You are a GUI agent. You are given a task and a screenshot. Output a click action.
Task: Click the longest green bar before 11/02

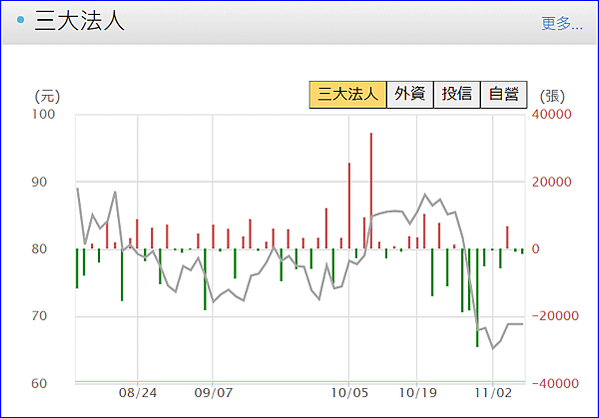(477, 298)
